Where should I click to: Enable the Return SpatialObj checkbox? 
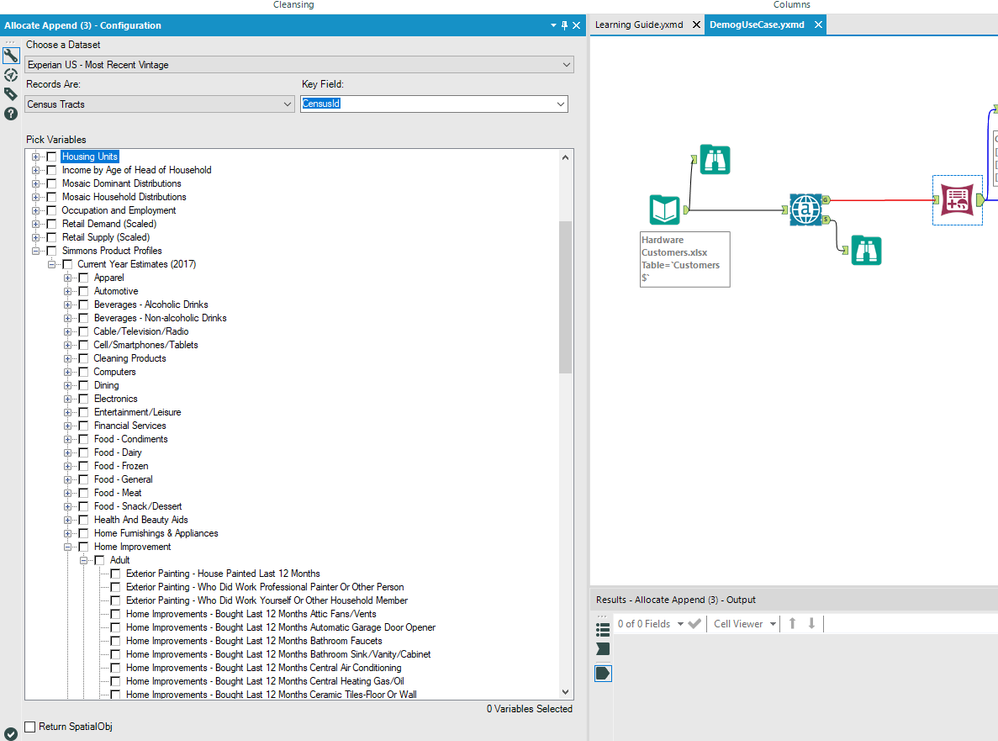coord(31,727)
